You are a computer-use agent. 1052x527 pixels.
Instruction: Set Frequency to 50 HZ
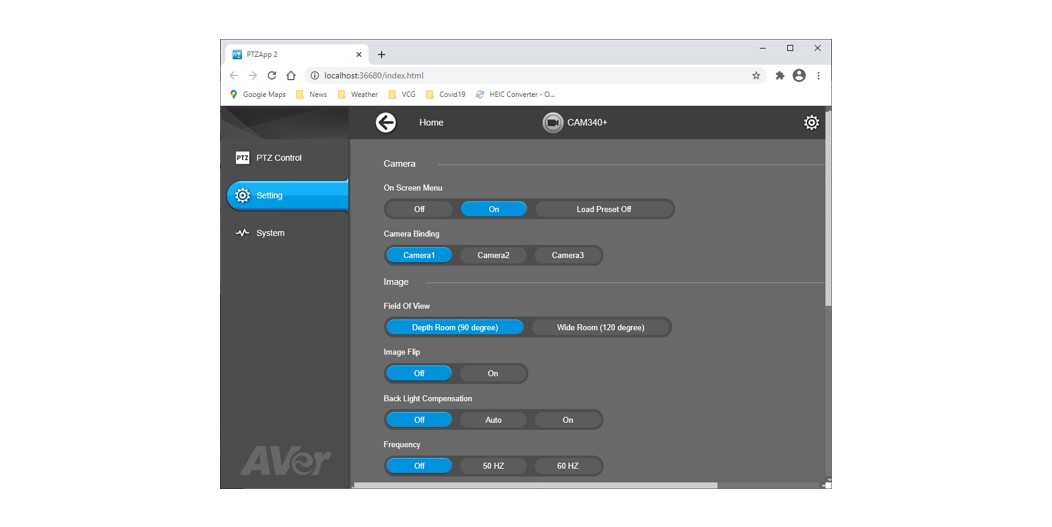point(493,466)
